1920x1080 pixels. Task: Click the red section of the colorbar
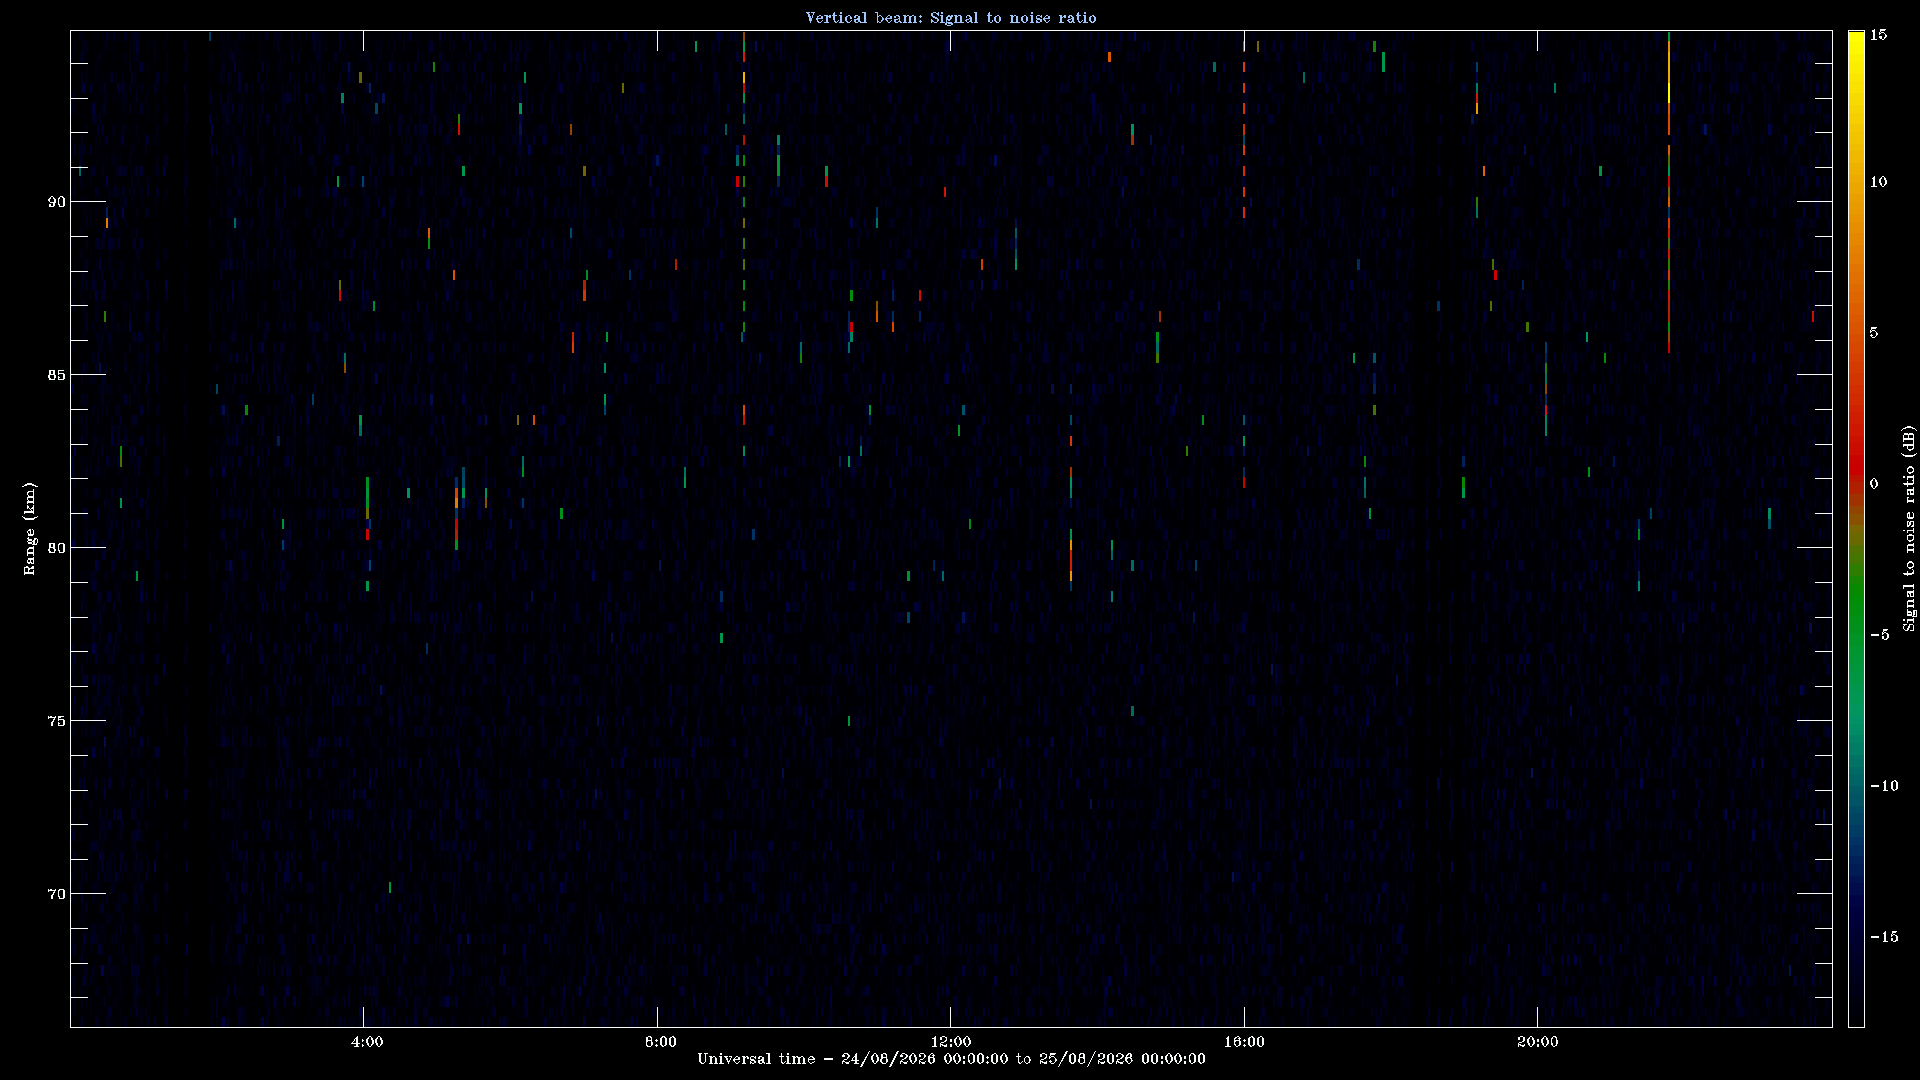(x=1856, y=450)
